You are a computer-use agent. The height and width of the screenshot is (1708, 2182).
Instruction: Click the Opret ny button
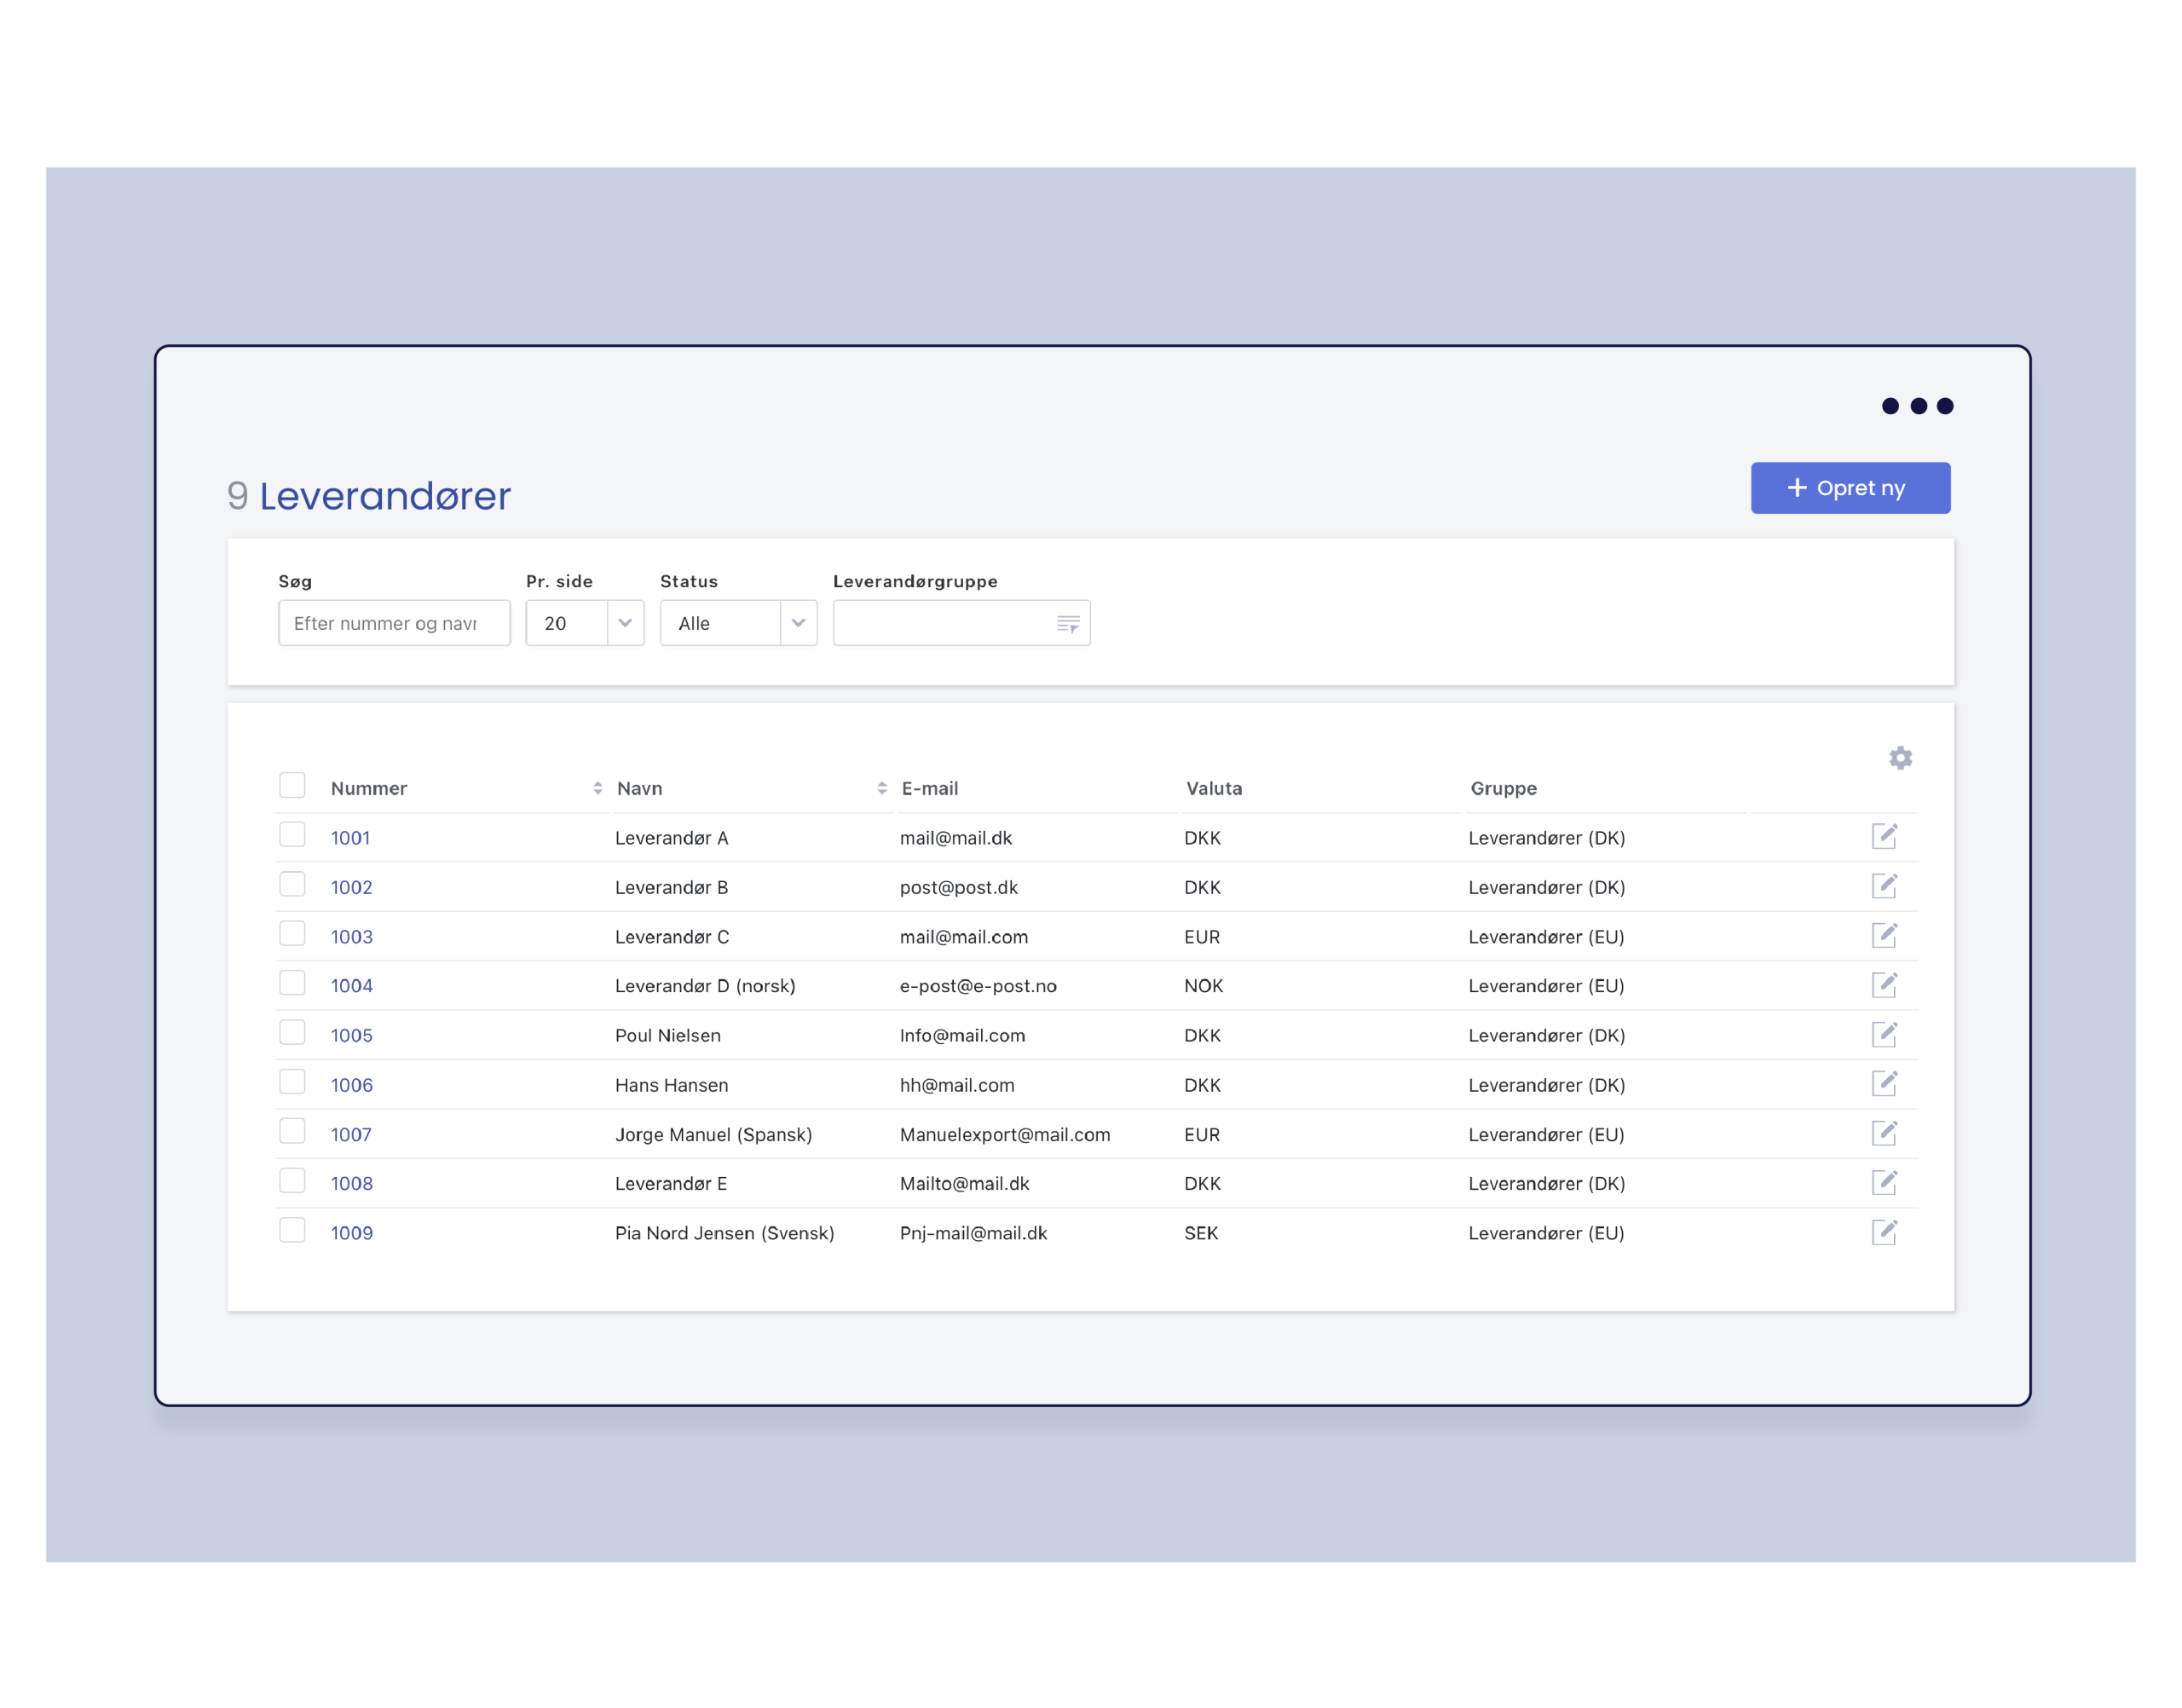point(1850,488)
